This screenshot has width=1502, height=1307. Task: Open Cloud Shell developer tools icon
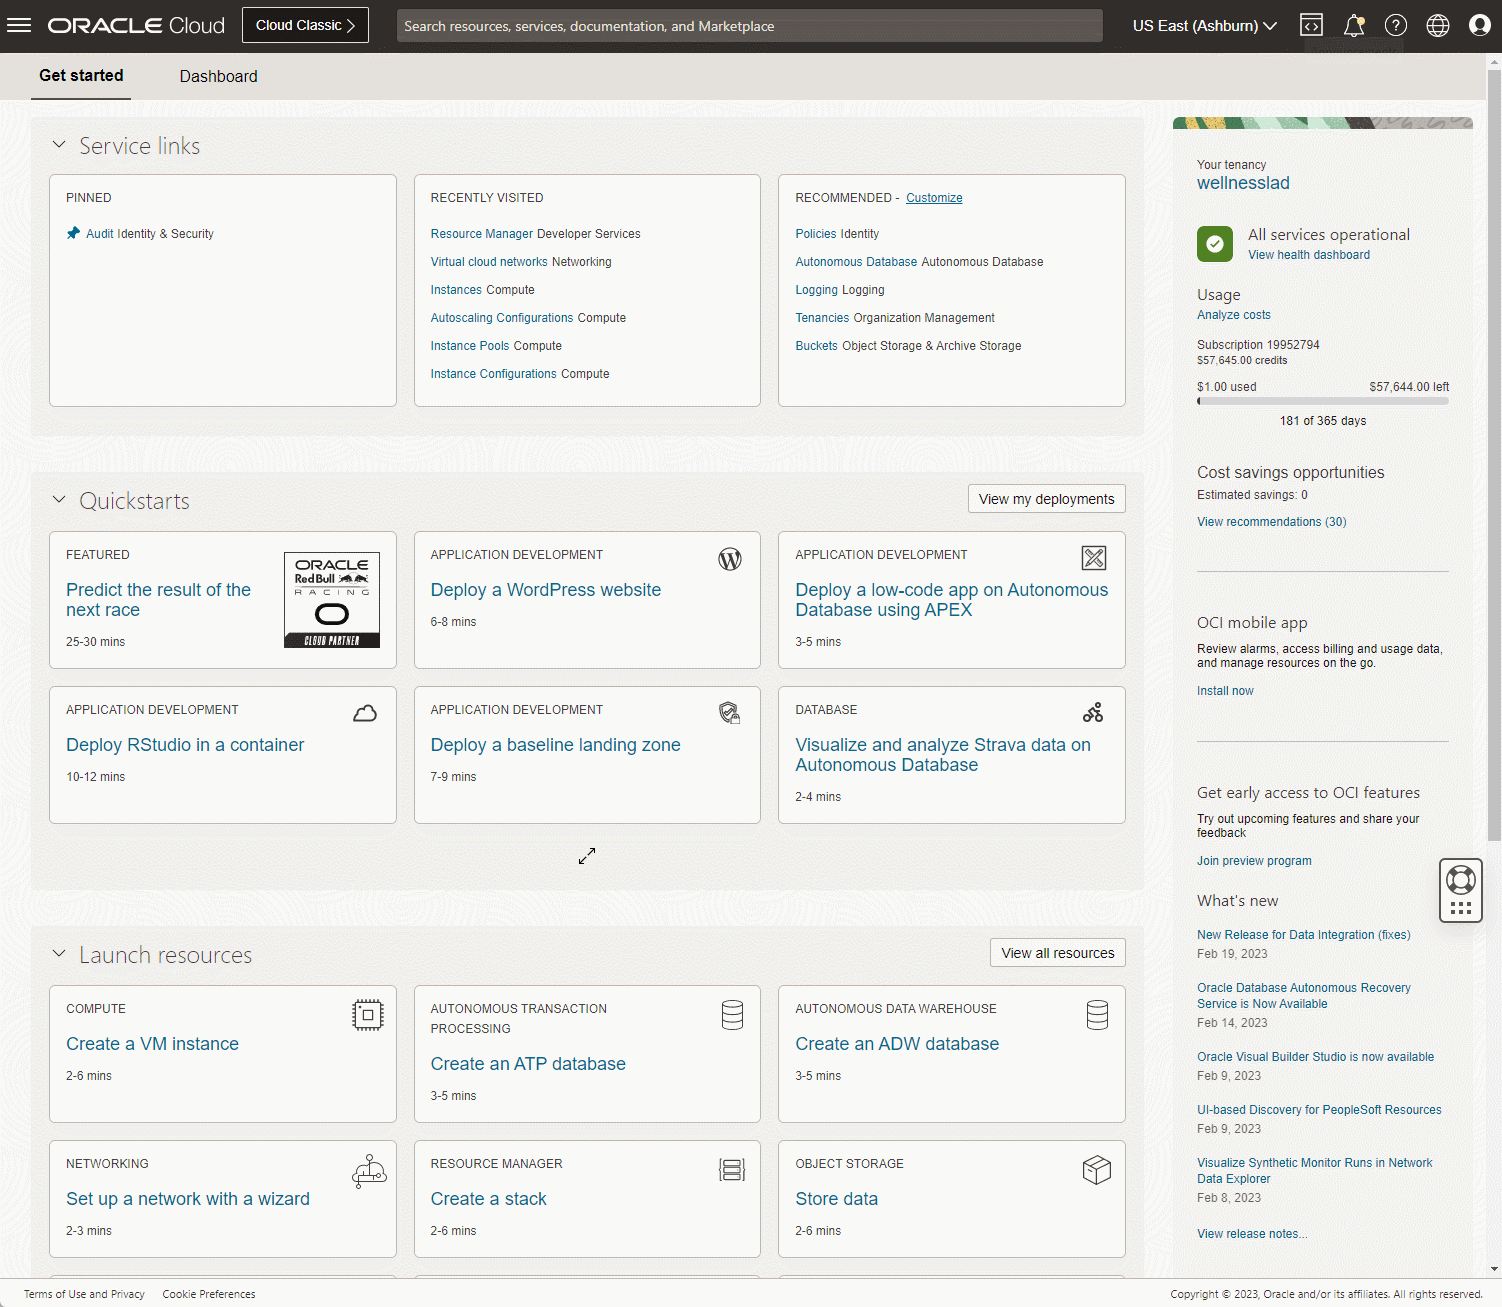click(1311, 25)
